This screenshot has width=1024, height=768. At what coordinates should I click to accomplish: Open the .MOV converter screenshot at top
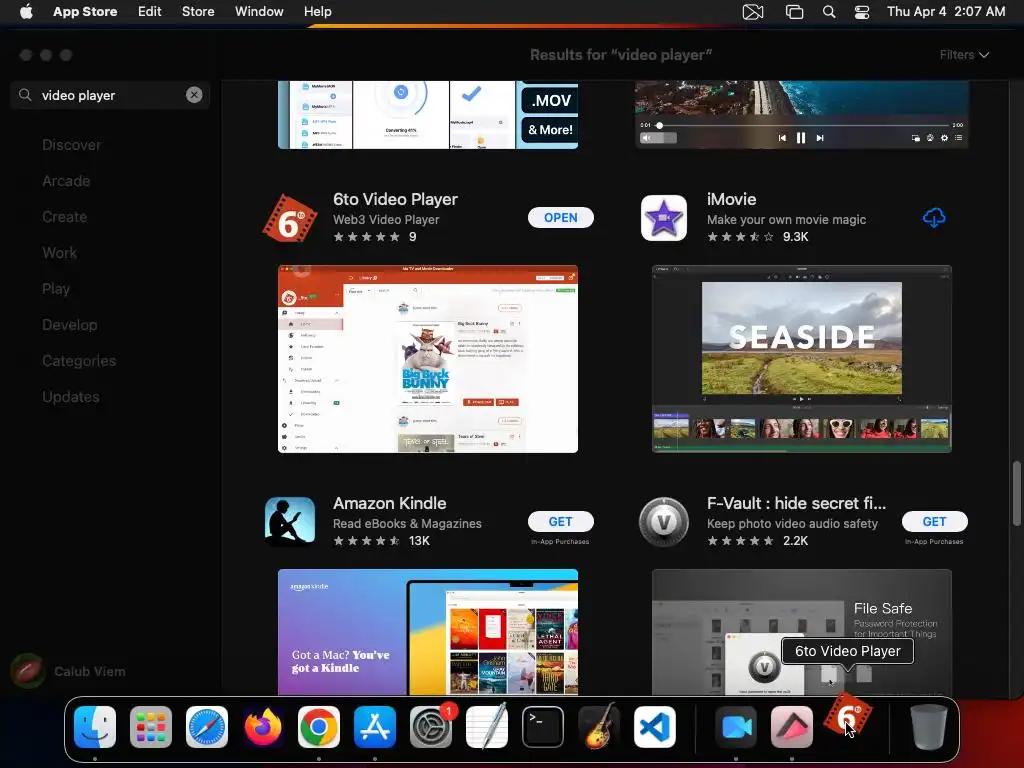click(x=428, y=115)
